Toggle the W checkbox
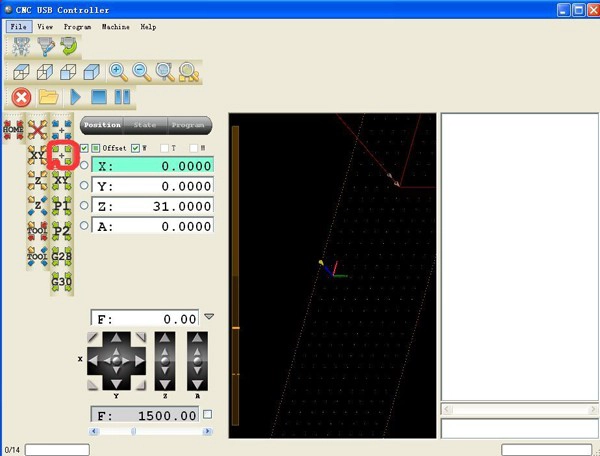The width and height of the screenshot is (600, 456). coord(135,148)
